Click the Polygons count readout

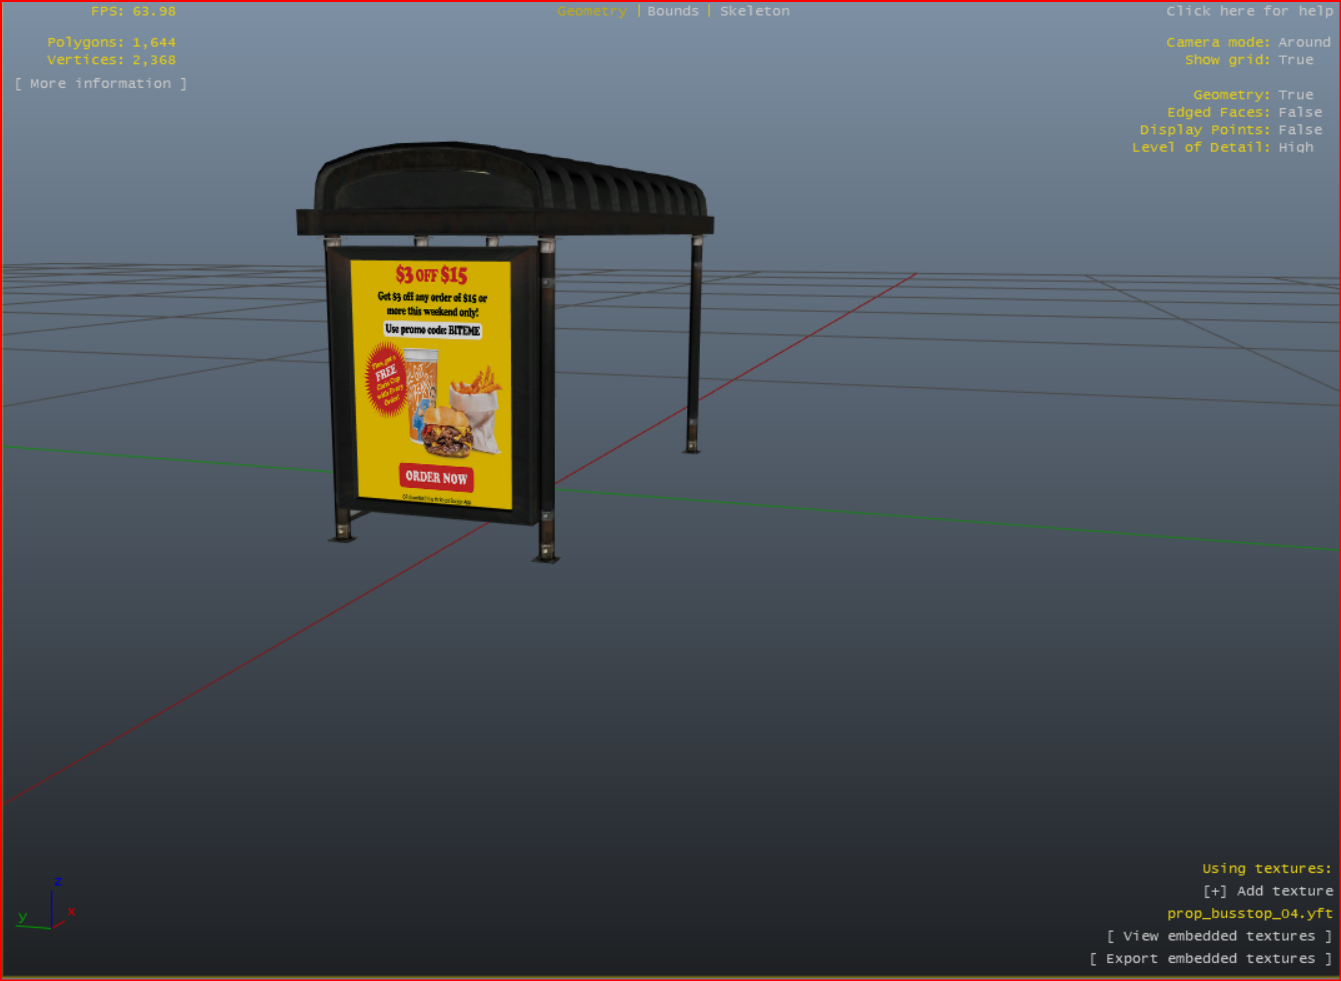111,42
